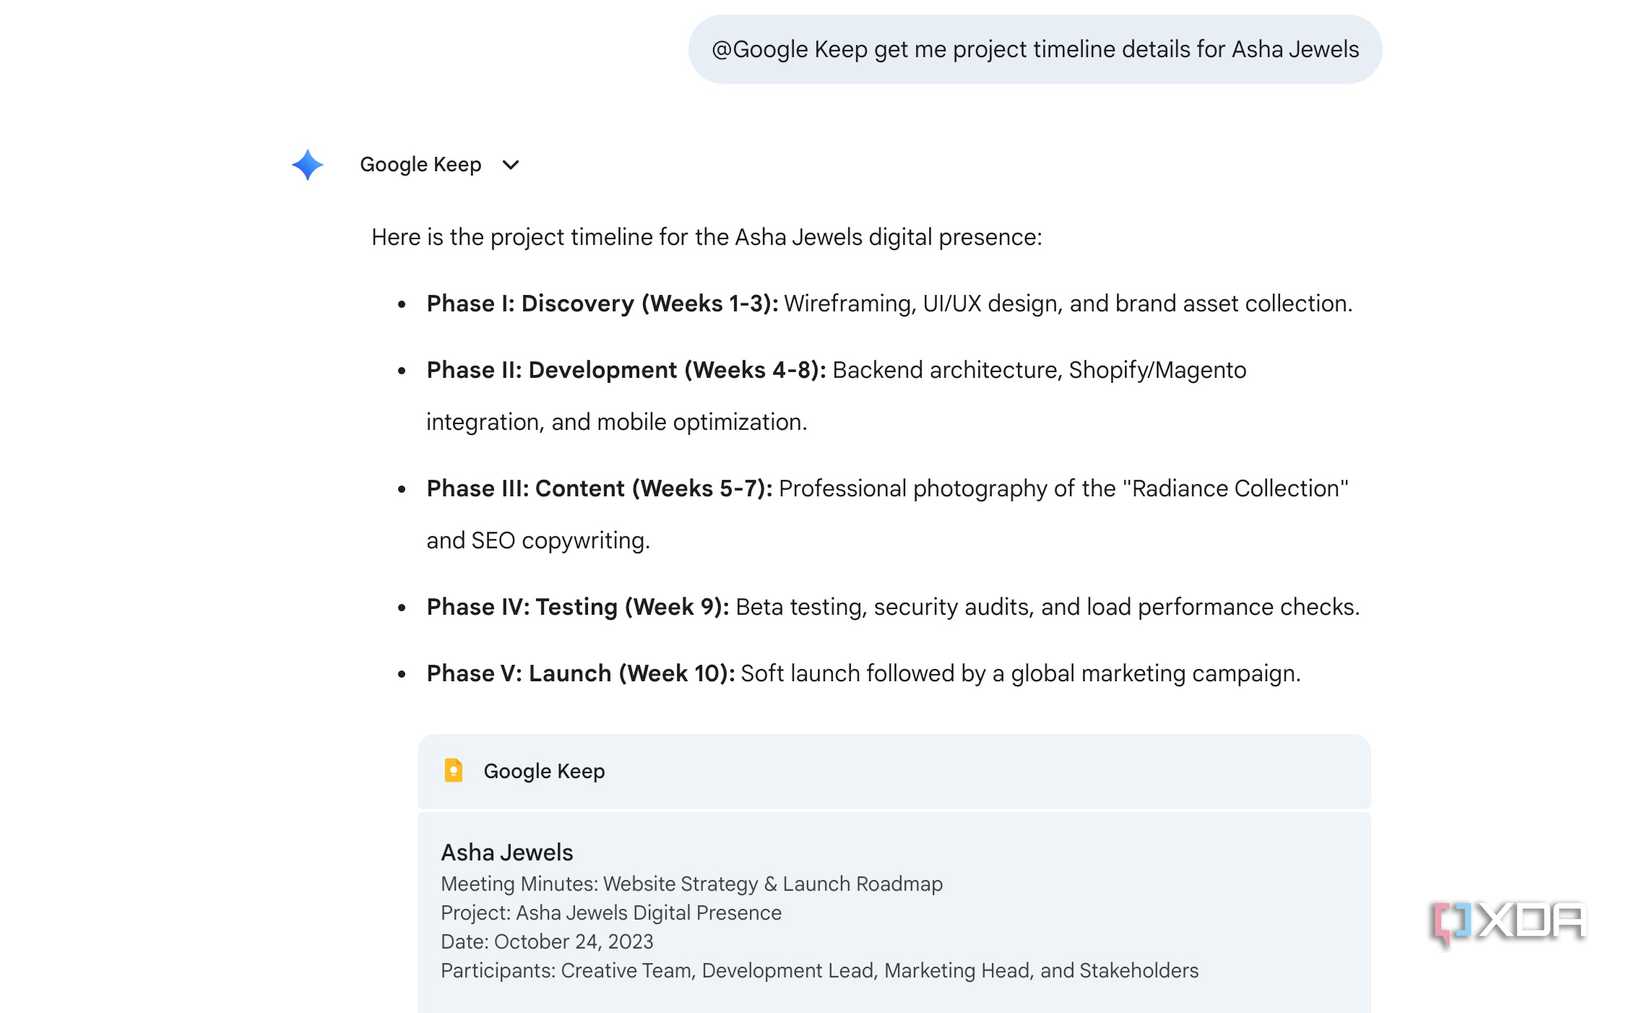Click 'Phase IV: Testing (Week 9)' text
Screen dimensions: 1650x1013
577,607
